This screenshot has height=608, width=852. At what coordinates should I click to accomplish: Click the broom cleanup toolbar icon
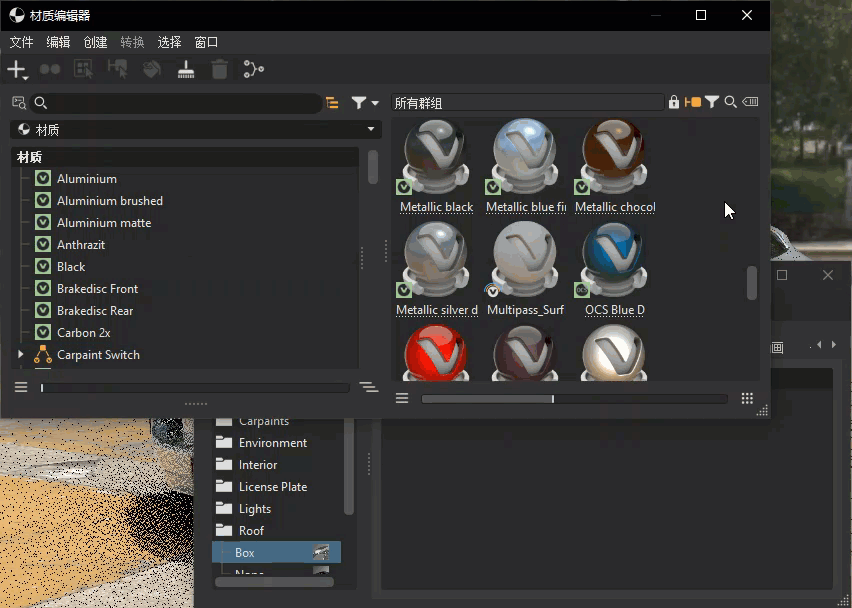pyautogui.click(x=186, y=70)
